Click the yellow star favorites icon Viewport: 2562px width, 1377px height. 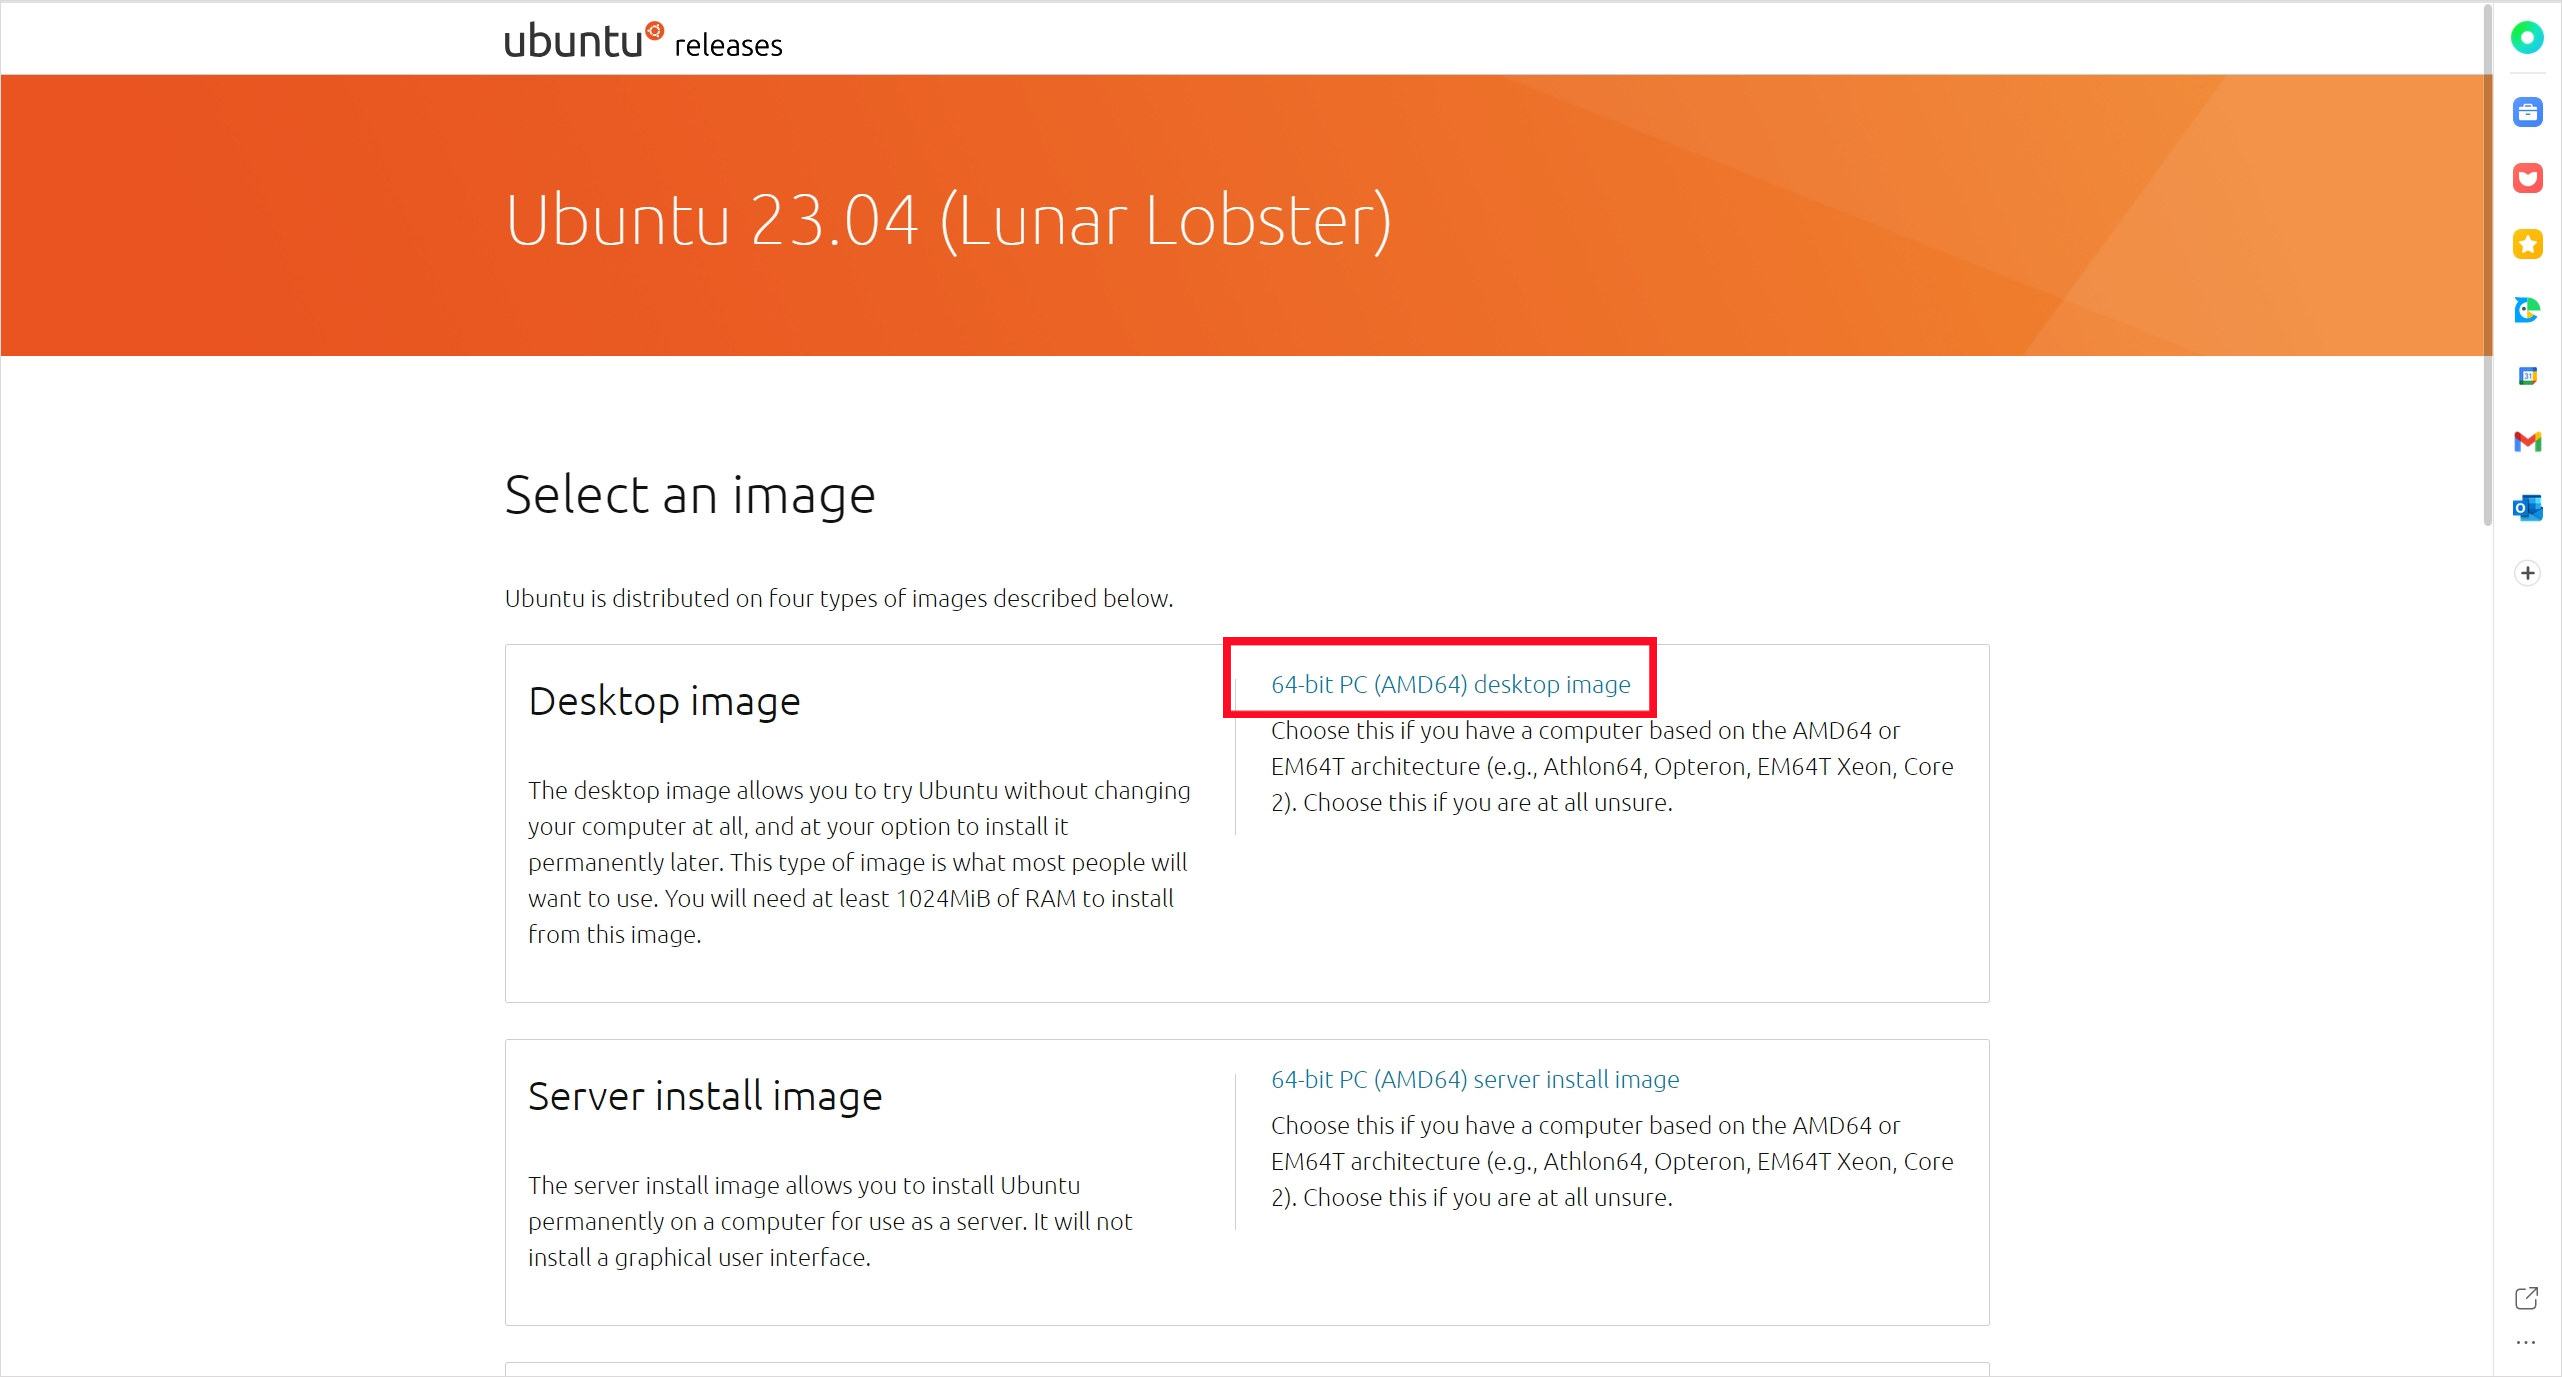pos(2527,244)
